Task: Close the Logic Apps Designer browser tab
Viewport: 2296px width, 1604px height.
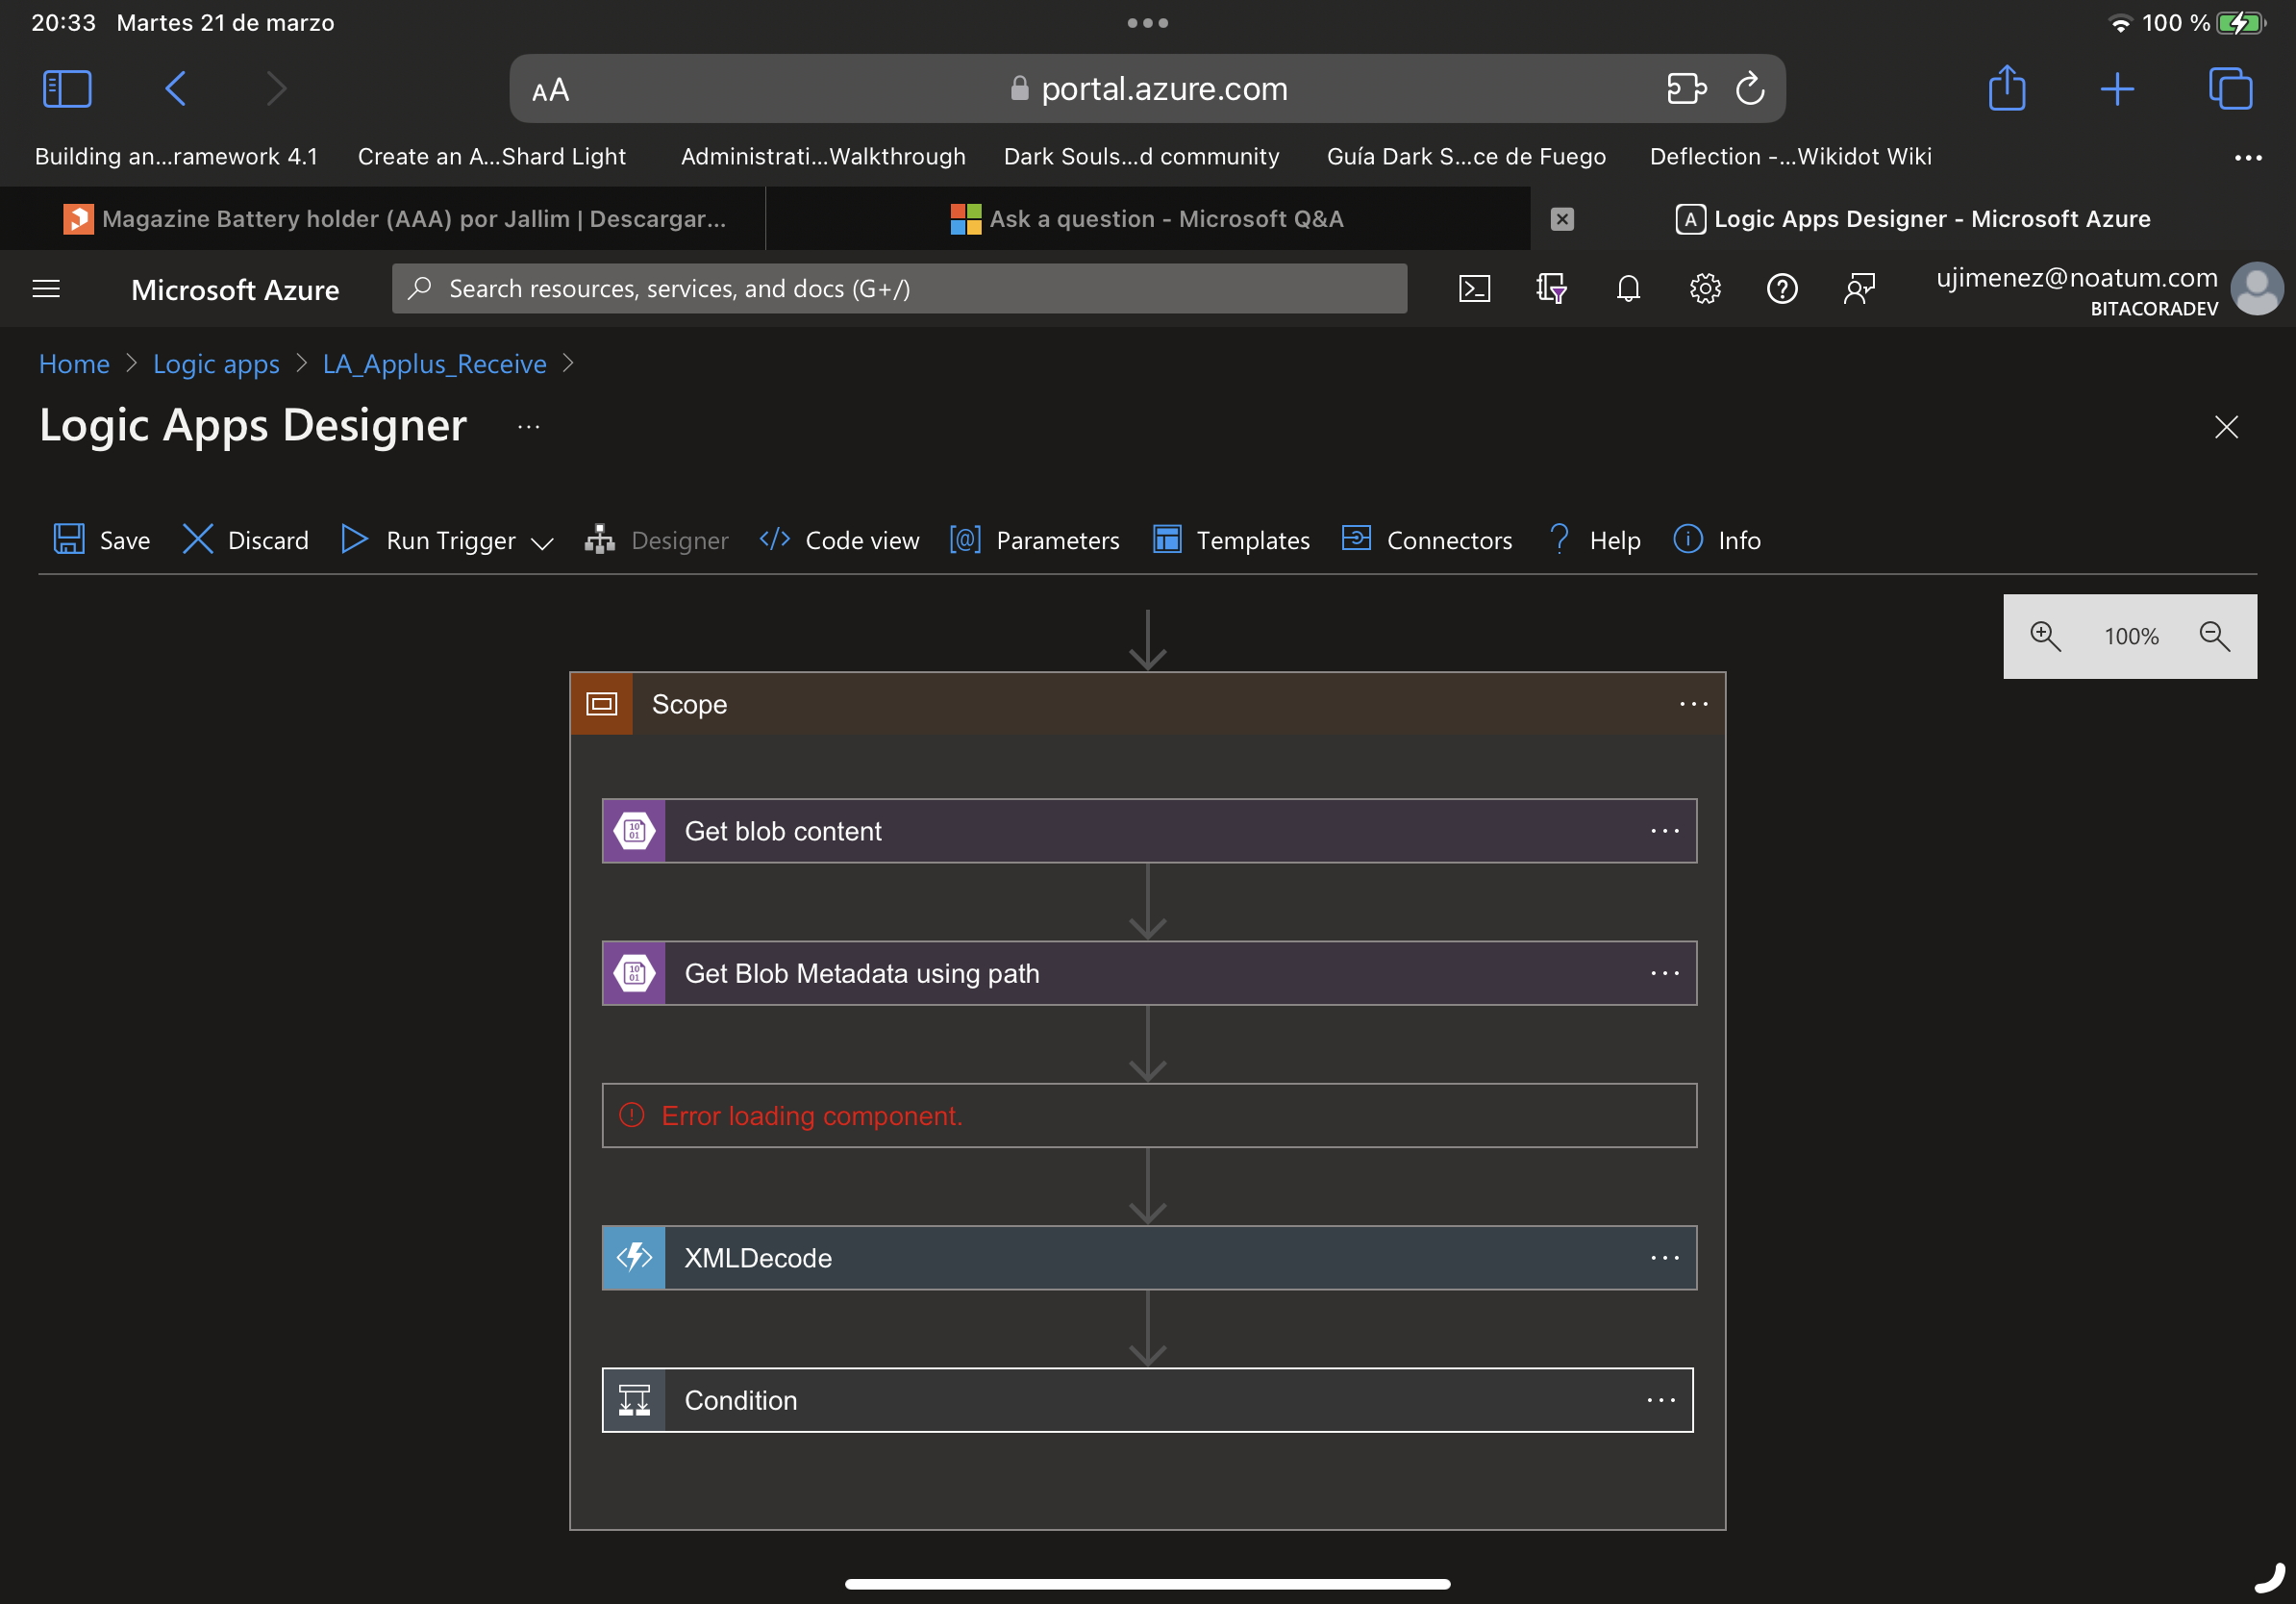Action: (1562, 219)
